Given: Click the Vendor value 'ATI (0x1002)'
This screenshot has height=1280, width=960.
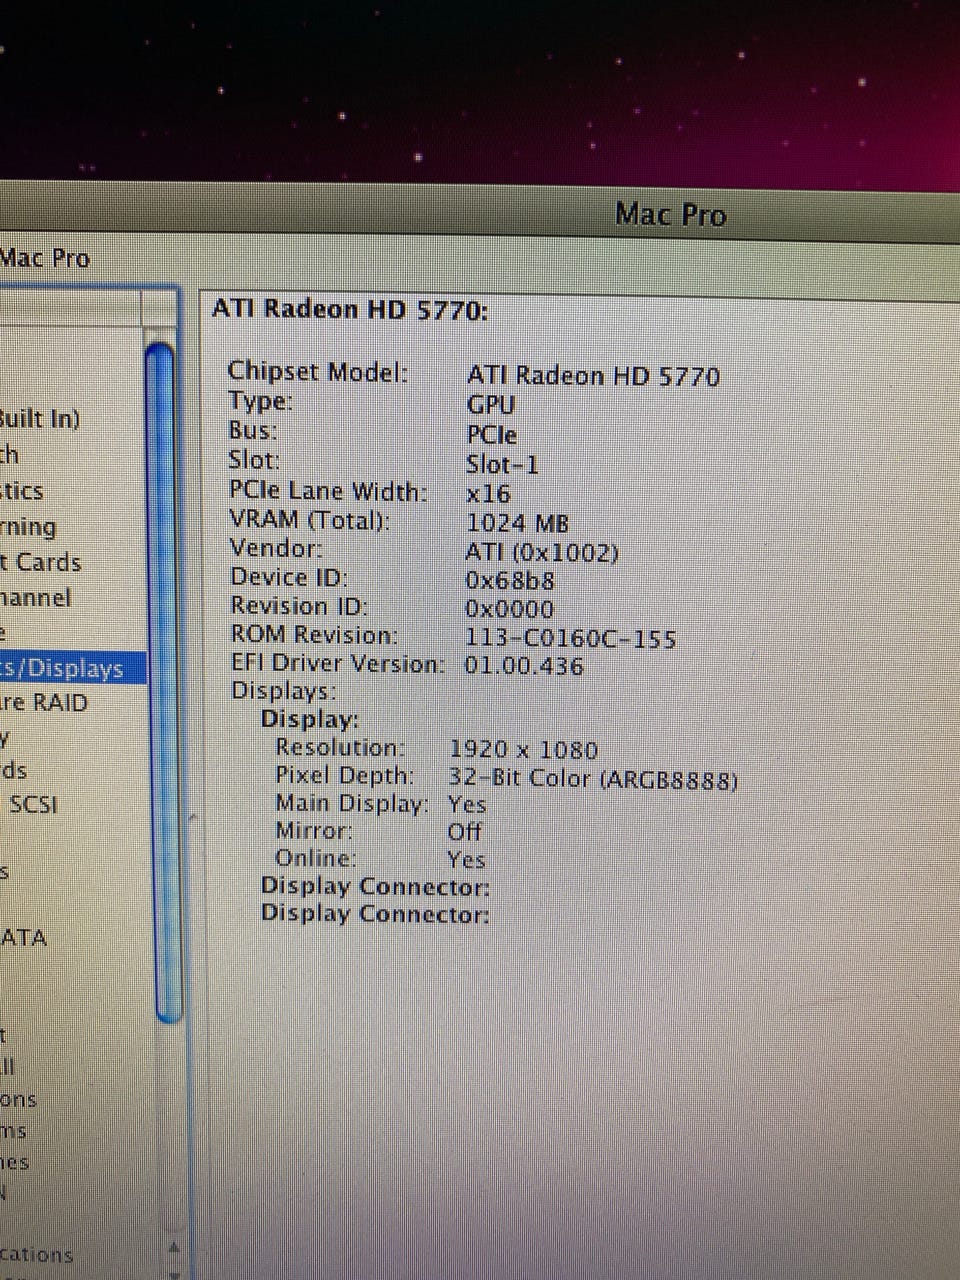Looking at the screenshot, I should (542, 552).
